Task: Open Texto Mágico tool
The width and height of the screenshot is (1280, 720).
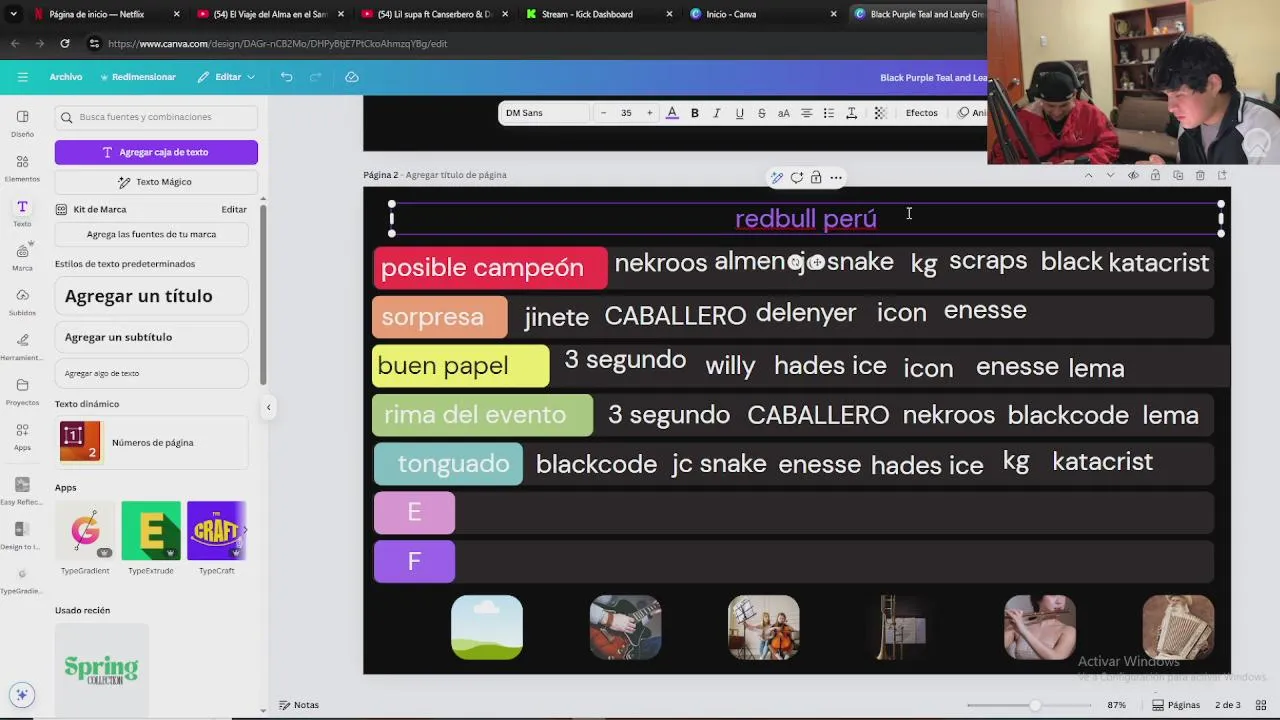Action: (x=156, y=182)
